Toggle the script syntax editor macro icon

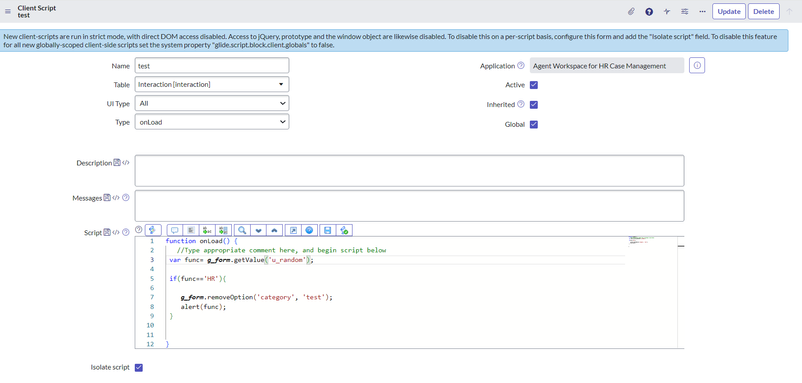pyautogui.click(x=153, y=230)
